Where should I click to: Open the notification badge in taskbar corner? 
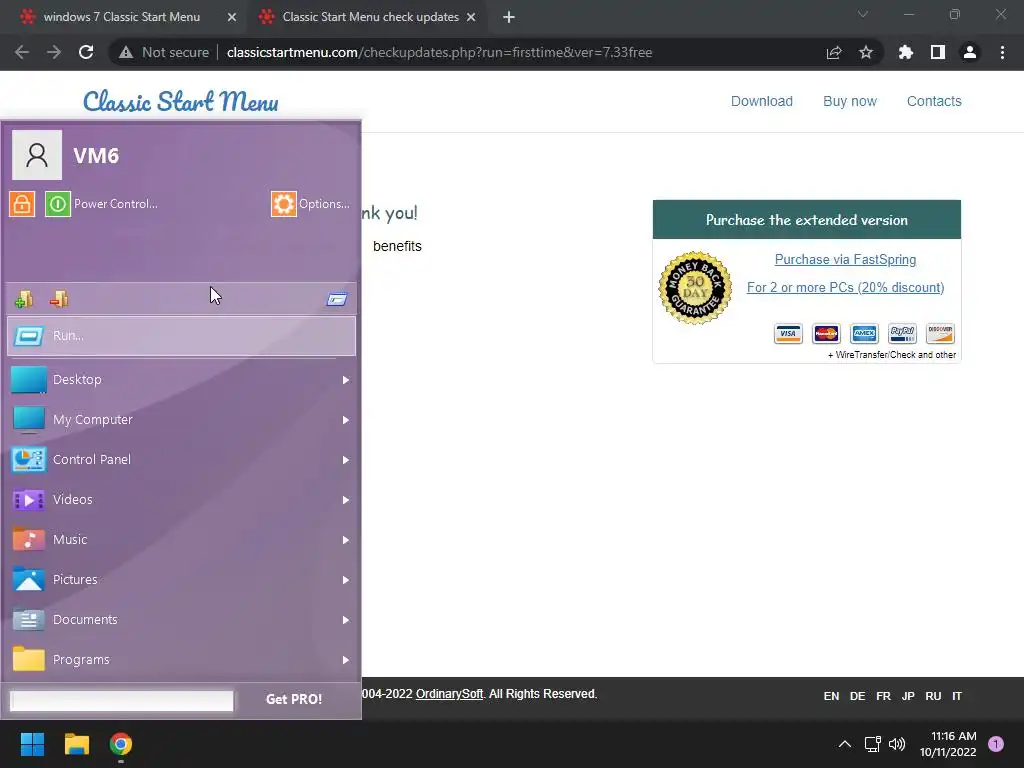(x=996, y=744)
